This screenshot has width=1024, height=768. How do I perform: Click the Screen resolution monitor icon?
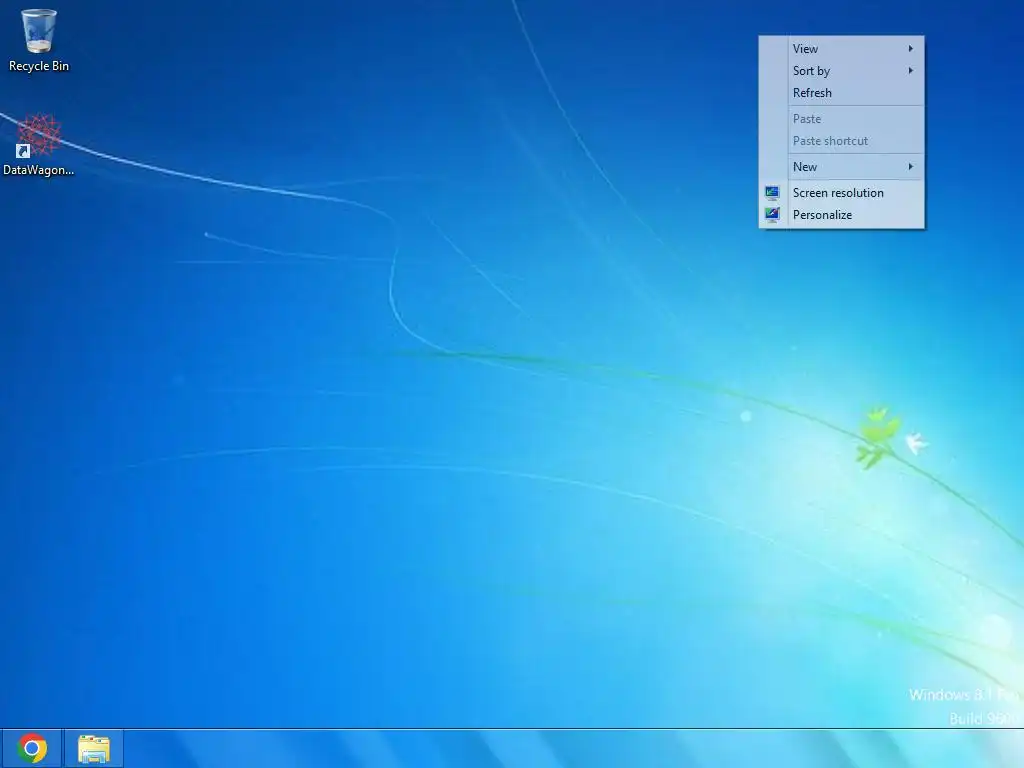[x=773, y=193]
